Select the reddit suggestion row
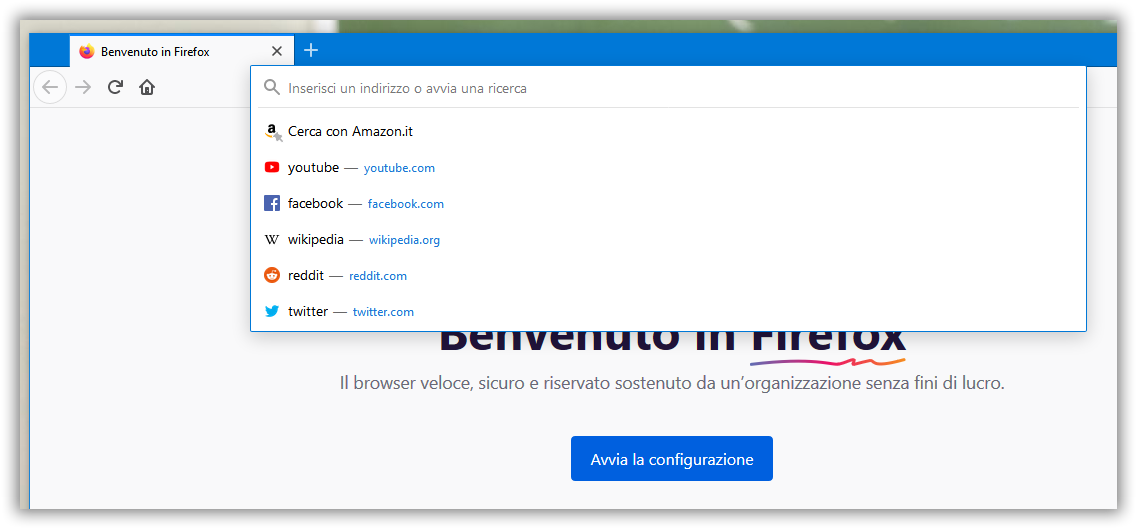1137x529 pixels. point(668,275)
